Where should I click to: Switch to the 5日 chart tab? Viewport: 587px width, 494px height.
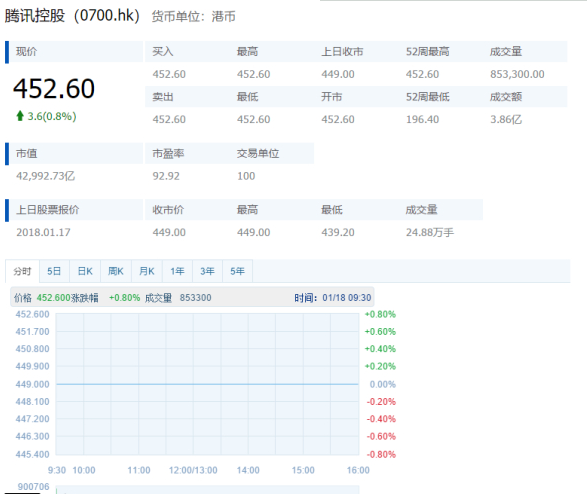click(54, 271)
